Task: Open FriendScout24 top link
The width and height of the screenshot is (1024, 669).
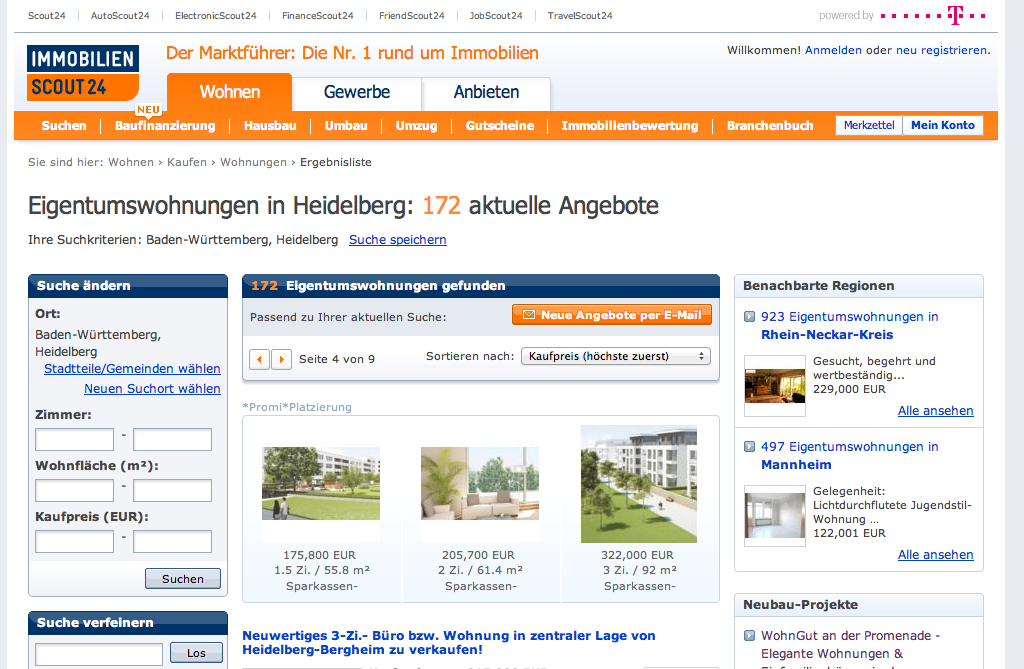Action: tap(411, 16)
